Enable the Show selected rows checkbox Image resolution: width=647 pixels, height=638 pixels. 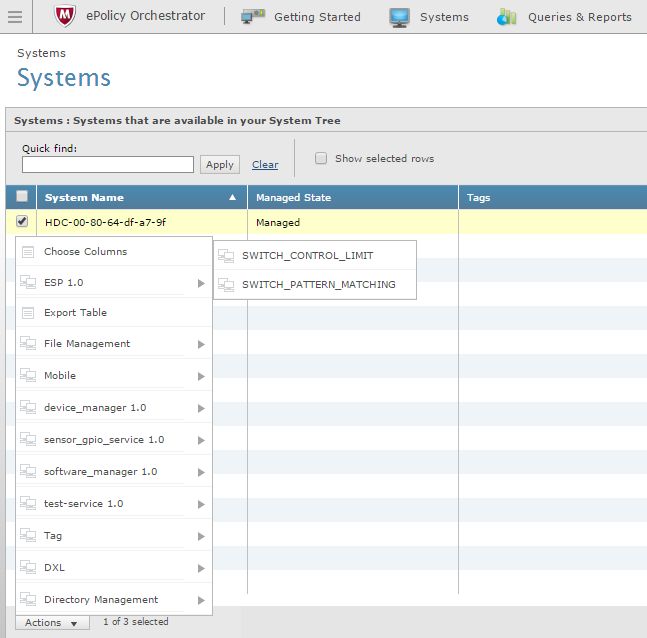[321, 158]
